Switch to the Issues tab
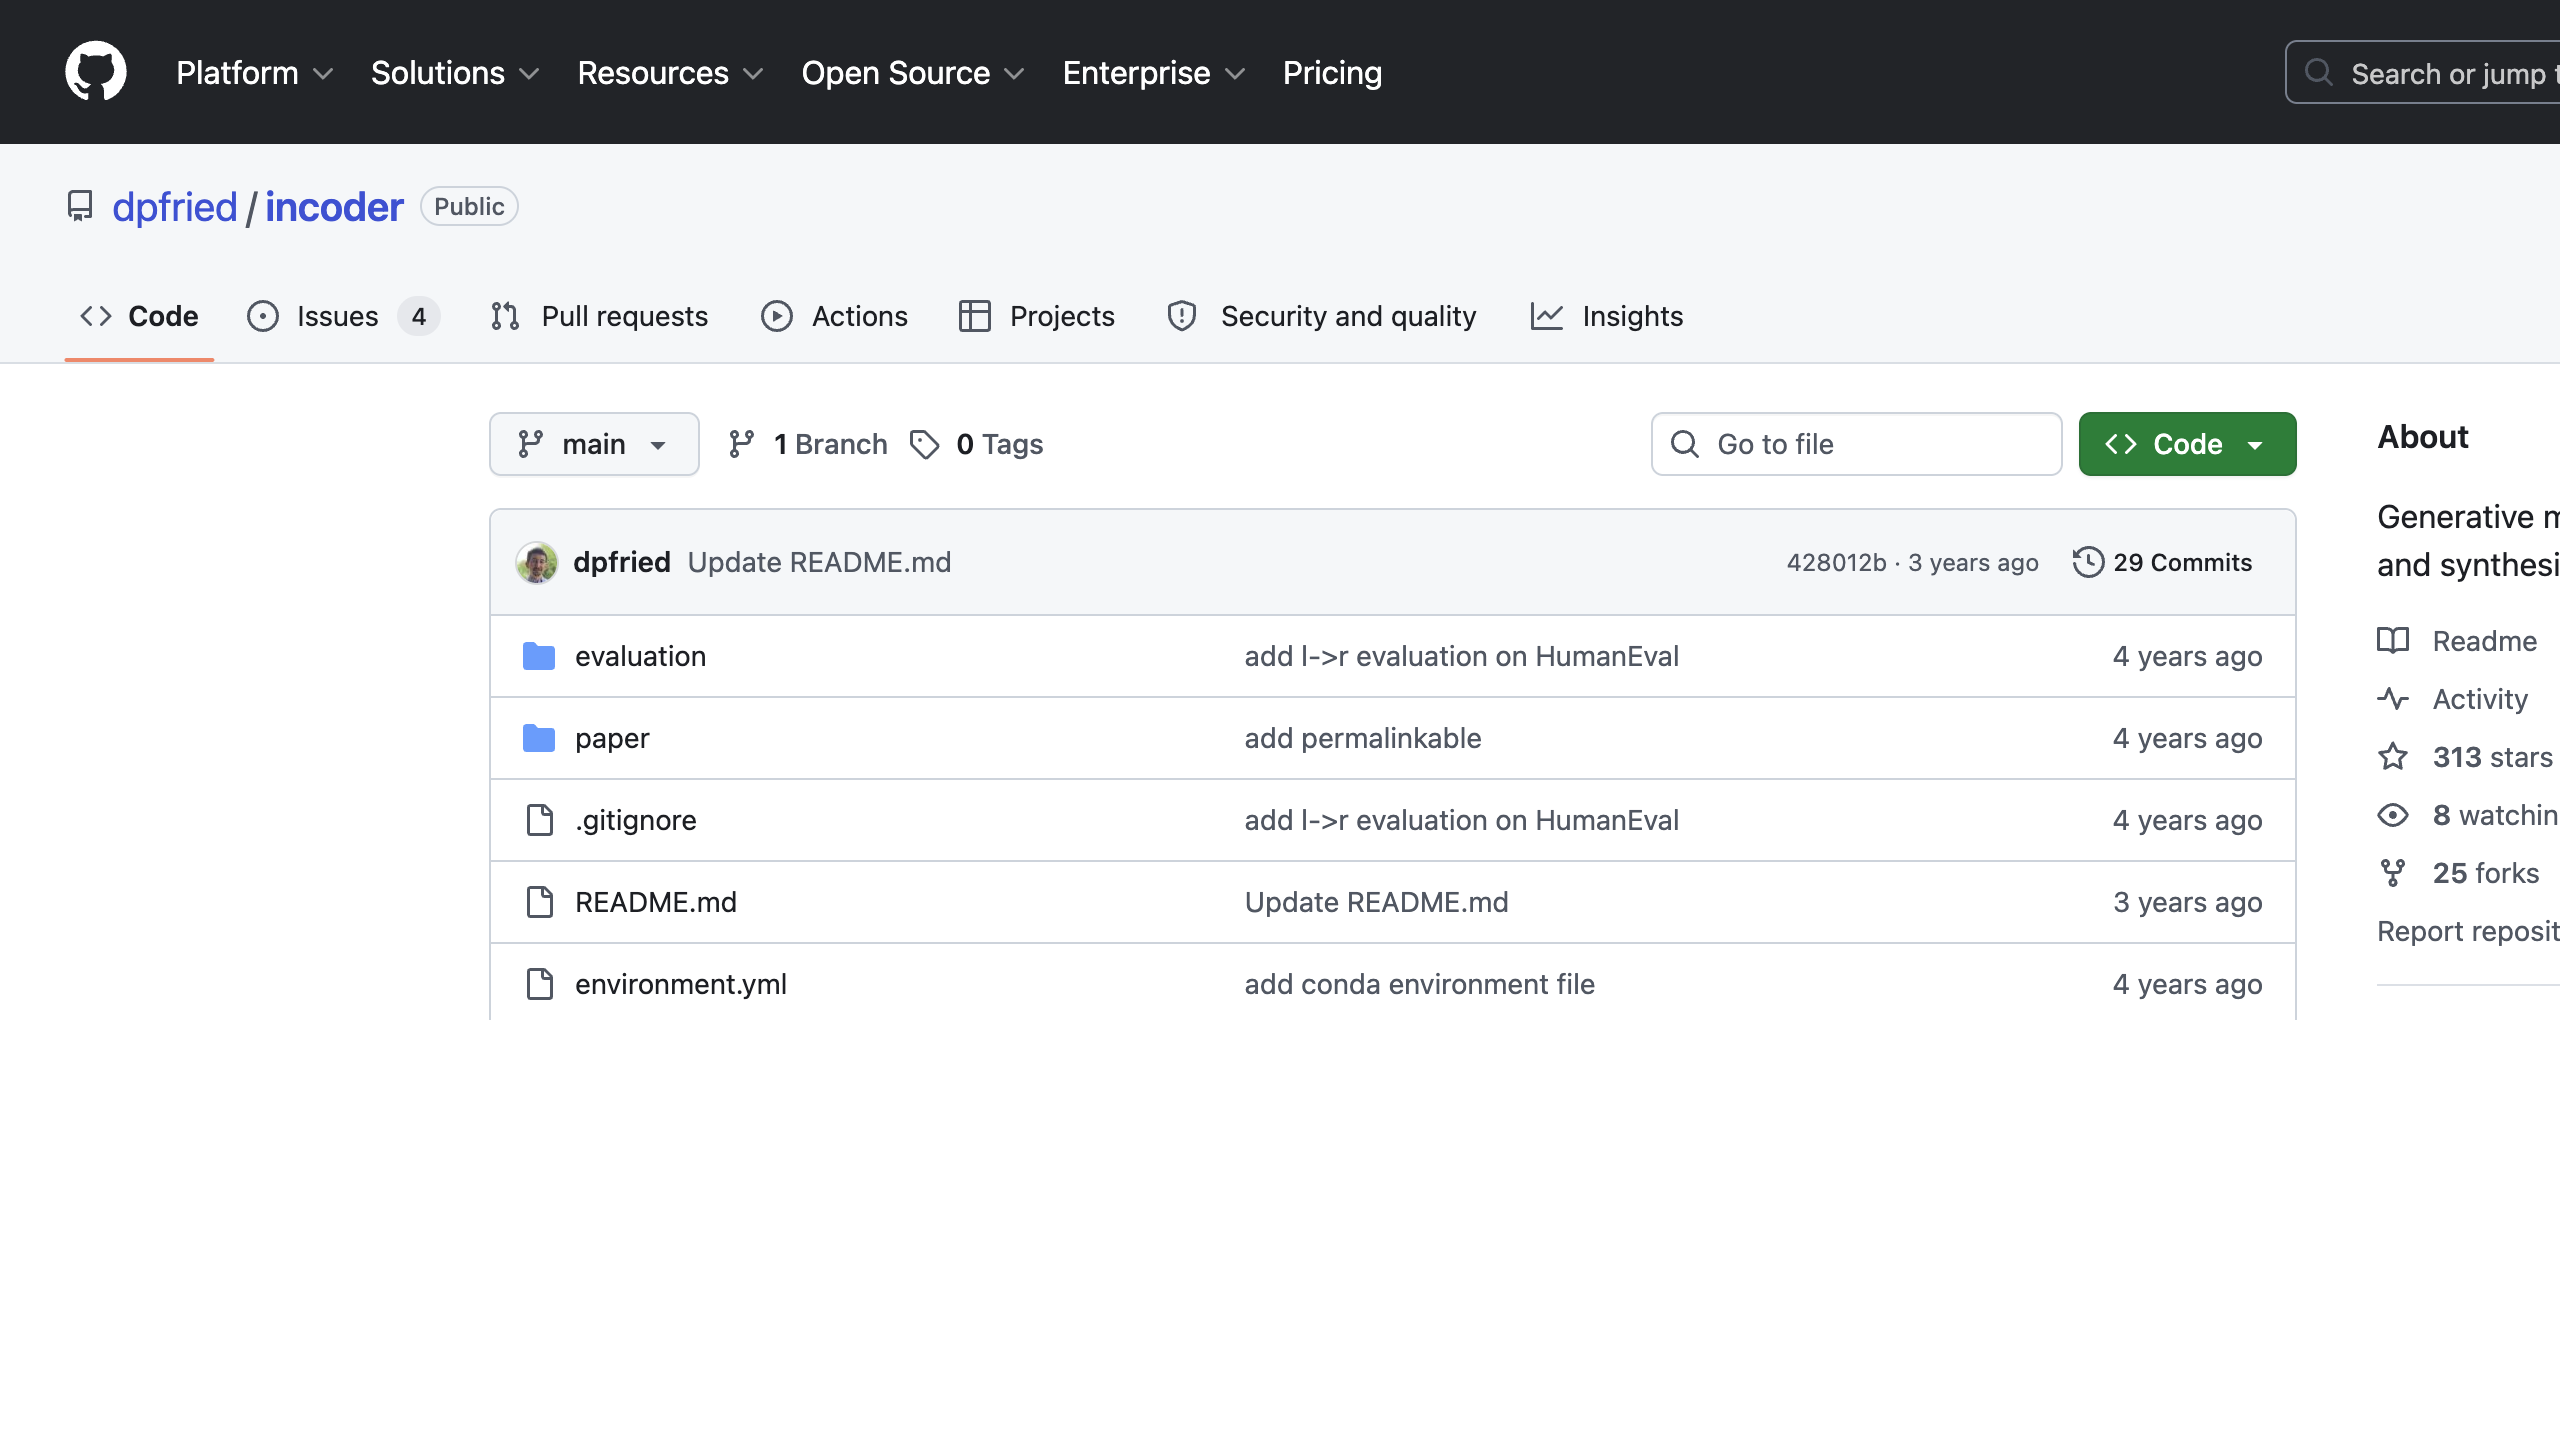2560x1440 pixels. [343, 316]
